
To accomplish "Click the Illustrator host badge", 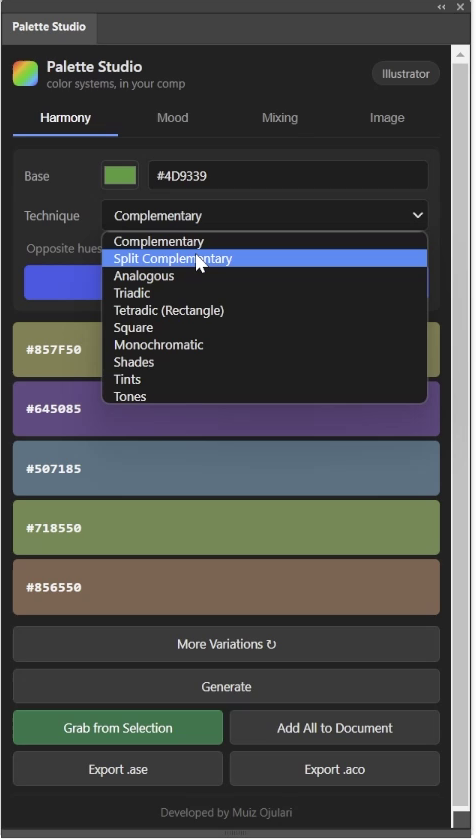I will (x=405, y=74).
